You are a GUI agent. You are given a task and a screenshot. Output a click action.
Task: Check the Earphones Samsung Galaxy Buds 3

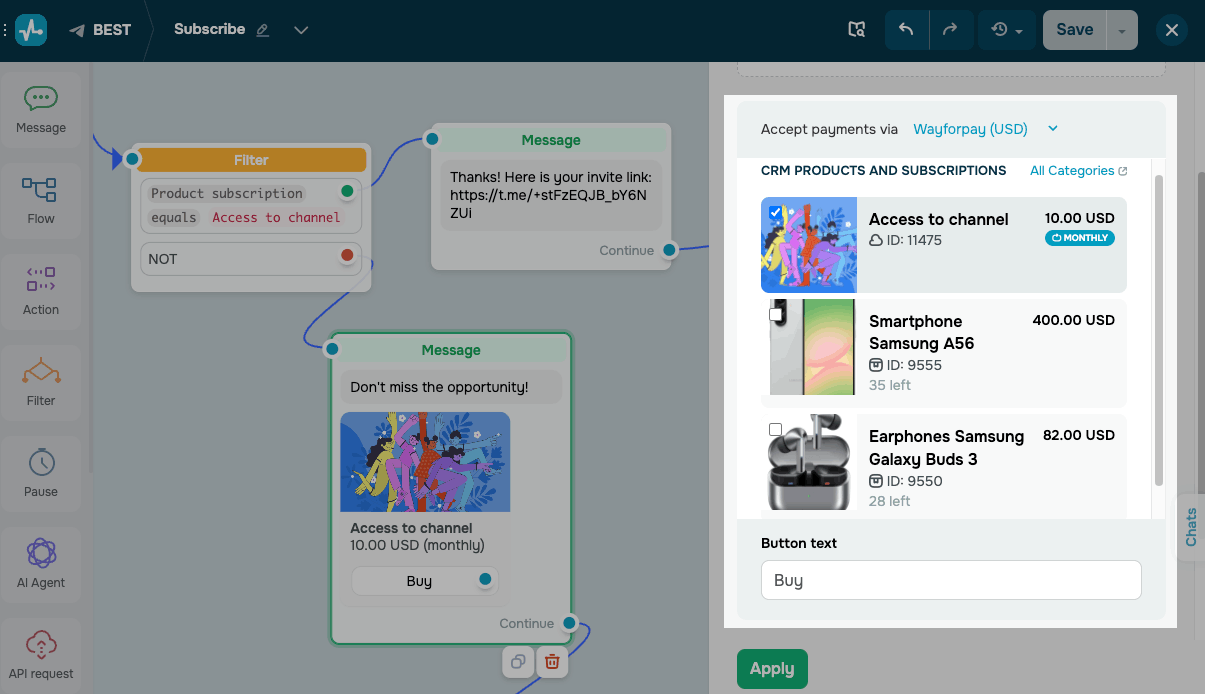point(775,429)
